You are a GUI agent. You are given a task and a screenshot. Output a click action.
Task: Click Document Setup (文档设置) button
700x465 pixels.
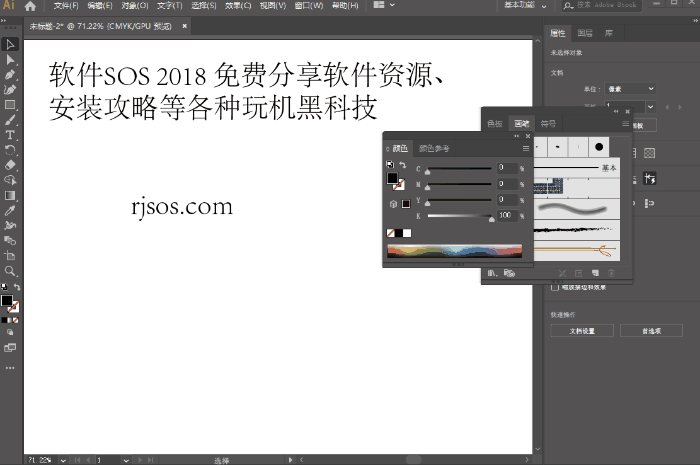[x=582, y=331]
